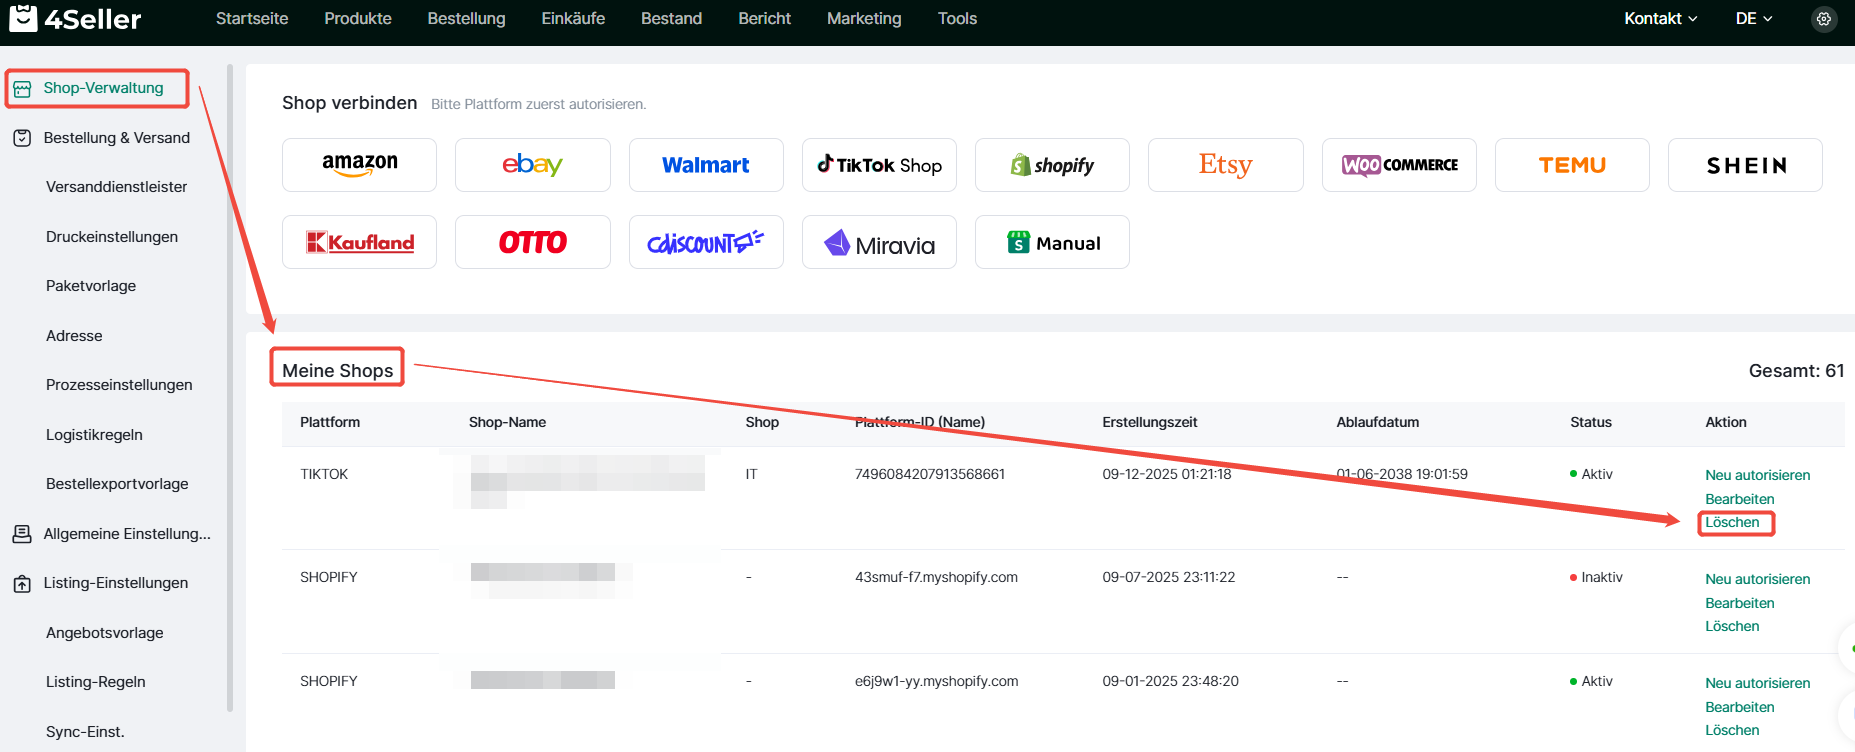Connect a TEMU shop
This screenshot has height=752, width=1855.
click(1572, 165)
